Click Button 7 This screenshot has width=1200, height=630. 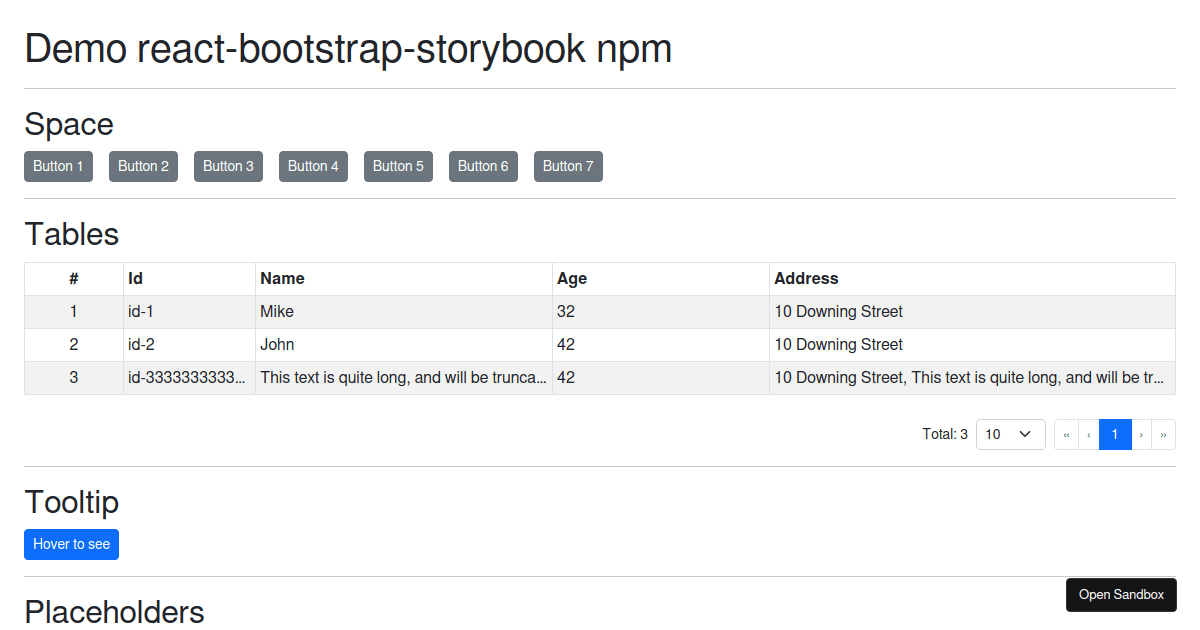[x=568, y=166]
